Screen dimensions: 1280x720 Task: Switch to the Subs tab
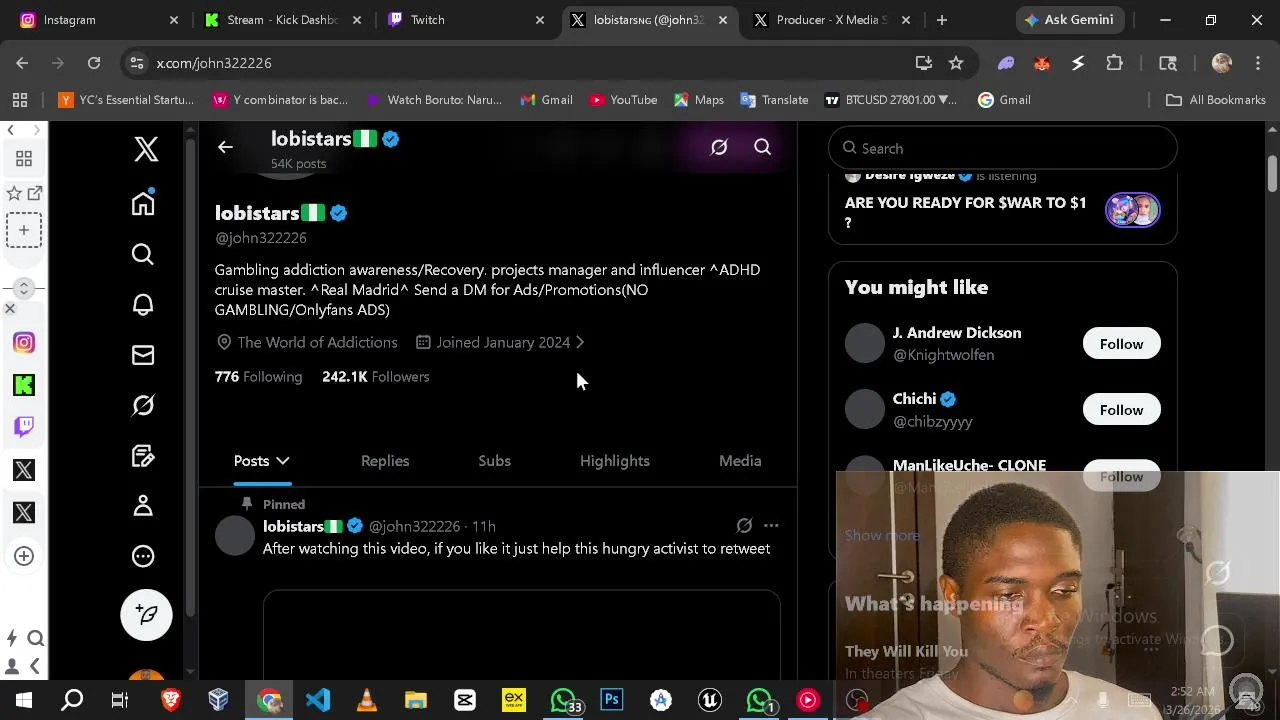point(494,461)
